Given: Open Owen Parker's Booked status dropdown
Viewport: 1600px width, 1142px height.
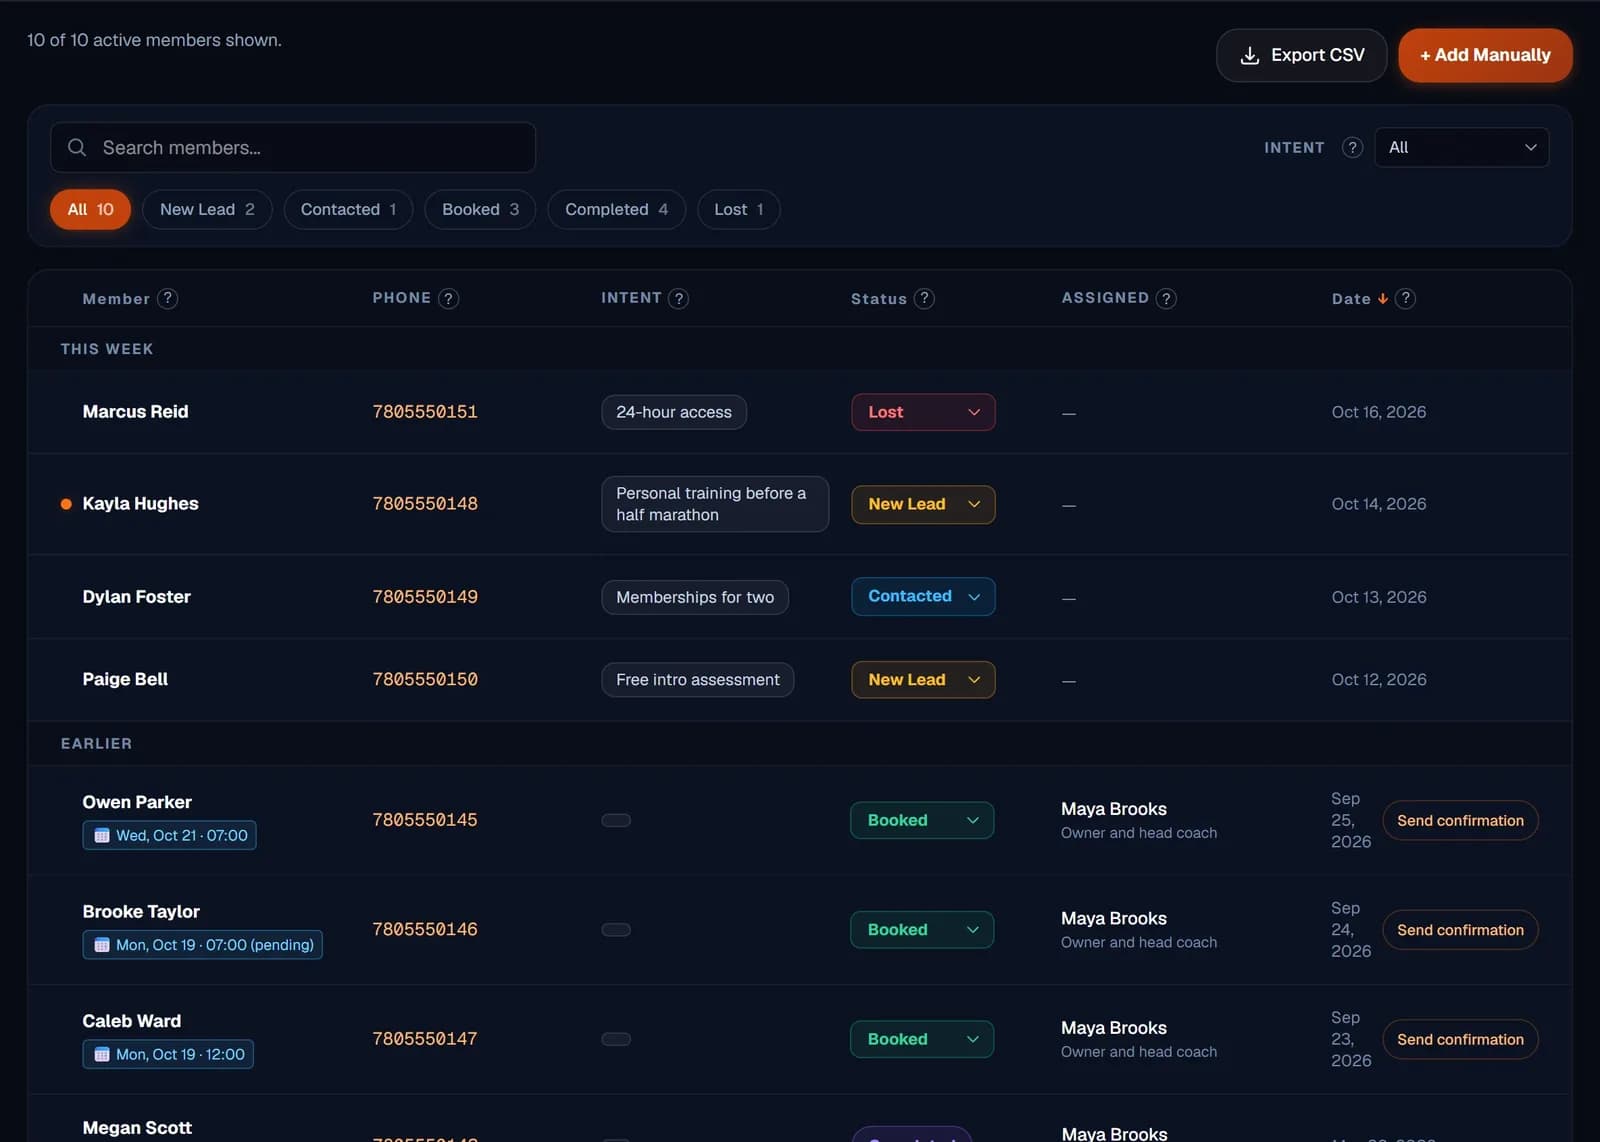Looking at the screenshot, I should coord(922,820).
